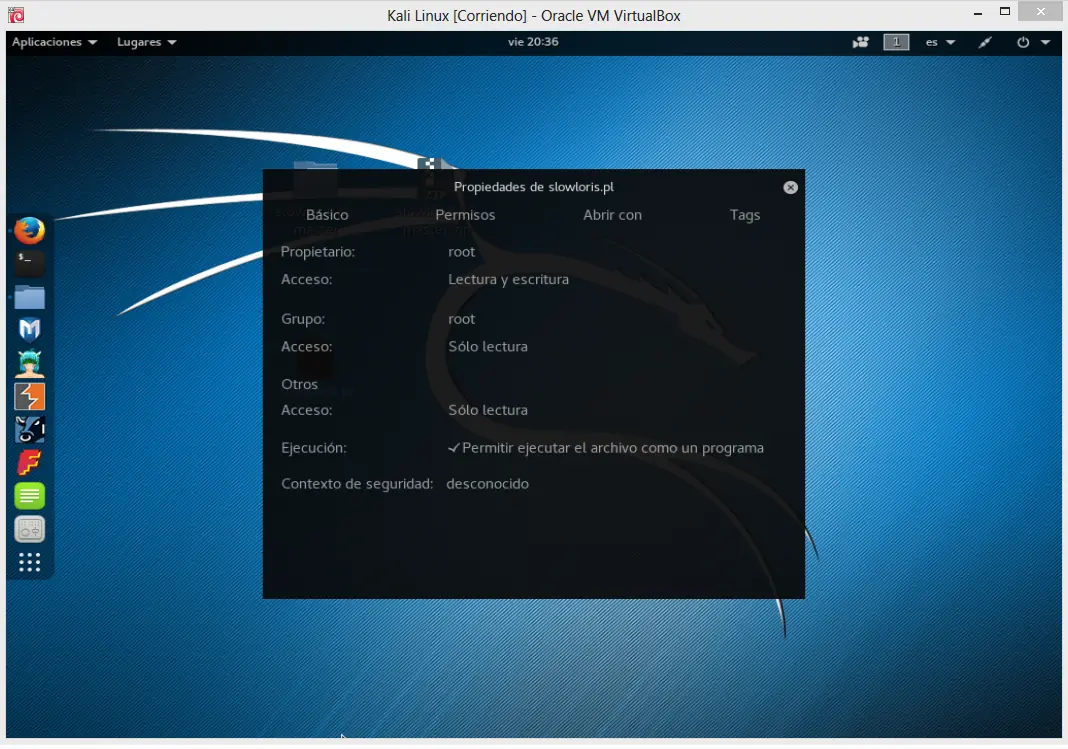Open Armitage from the dock
The height and width of the screenshot is (749, 1068).
click(29, 363)
